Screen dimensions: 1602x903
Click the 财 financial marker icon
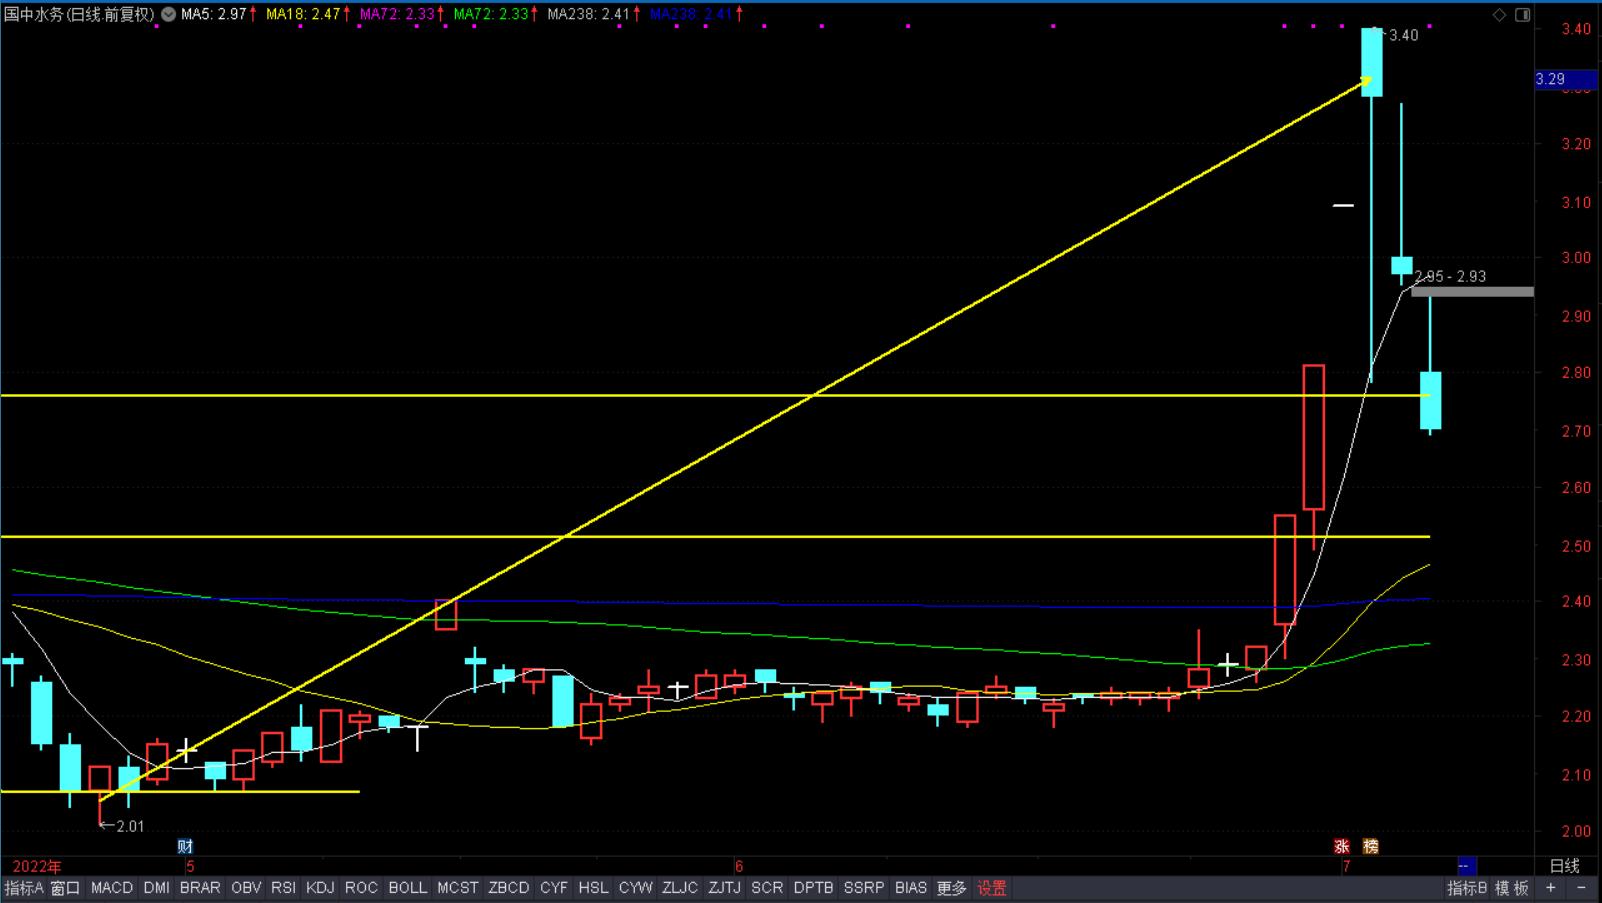pyautogui.click(x=185, y=846)
